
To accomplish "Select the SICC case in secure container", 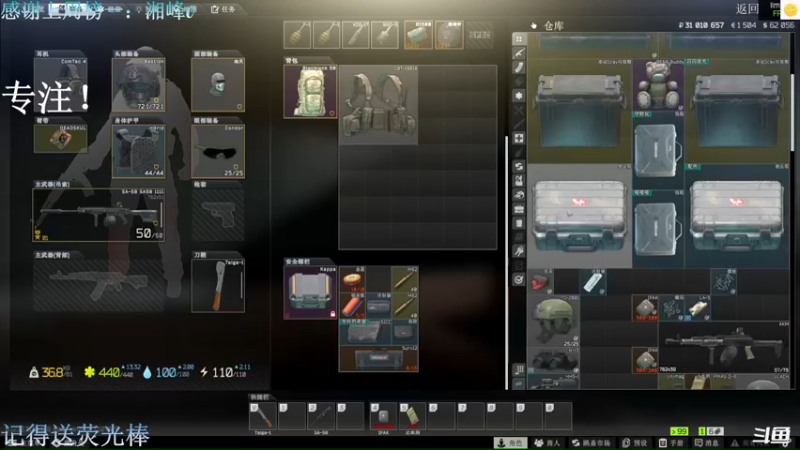I will pyautogui.click(x=365, y=332).
